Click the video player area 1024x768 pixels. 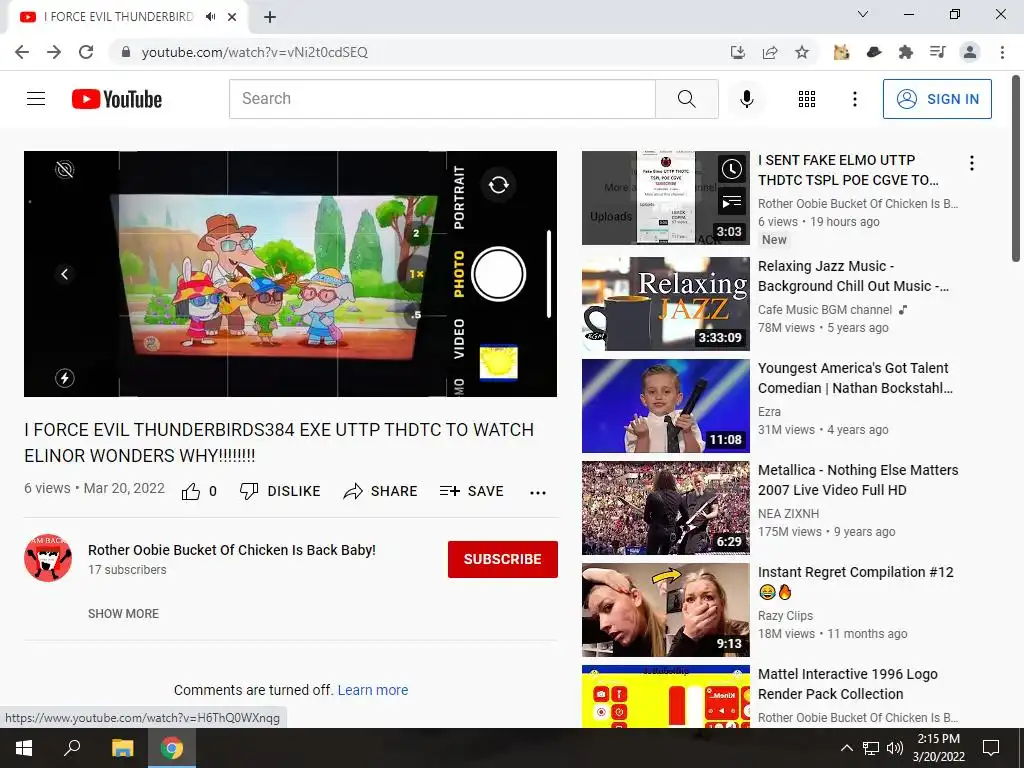[x=291, y=274]
